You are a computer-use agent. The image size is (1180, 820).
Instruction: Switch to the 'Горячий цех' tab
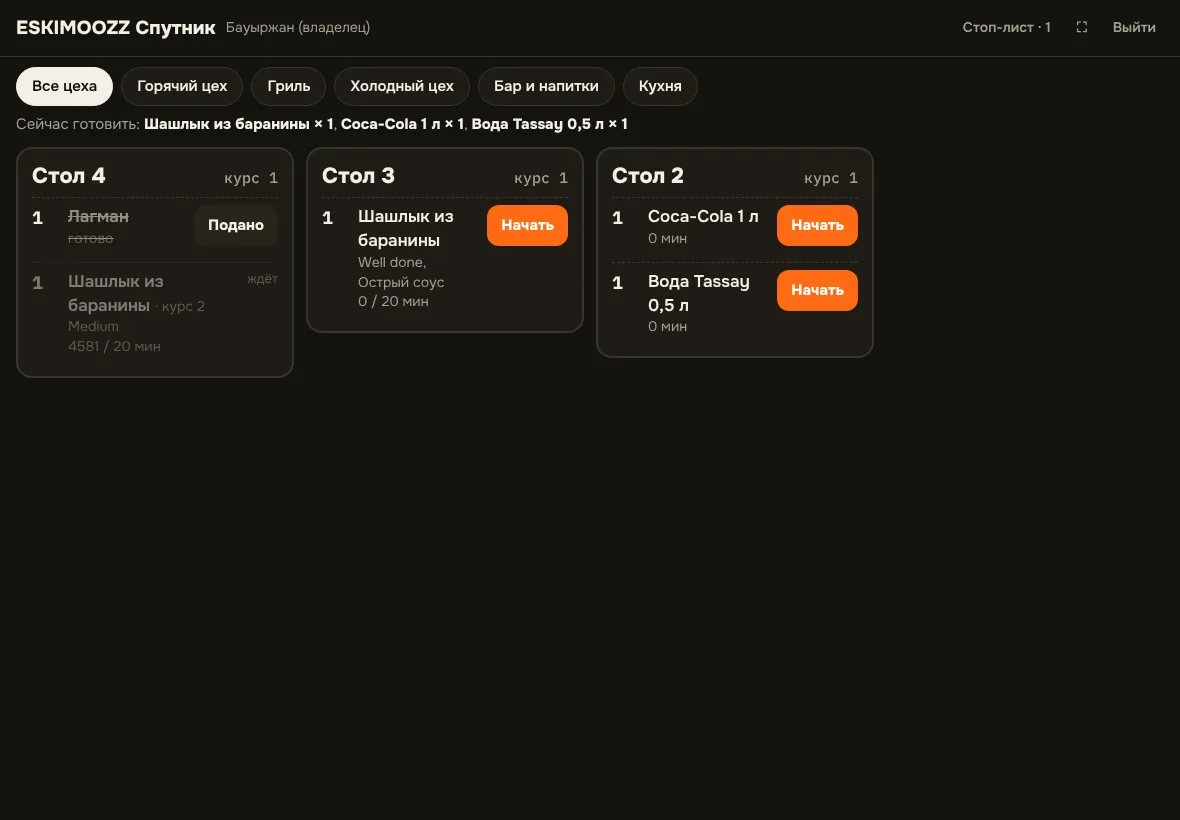tap(182, 87)
